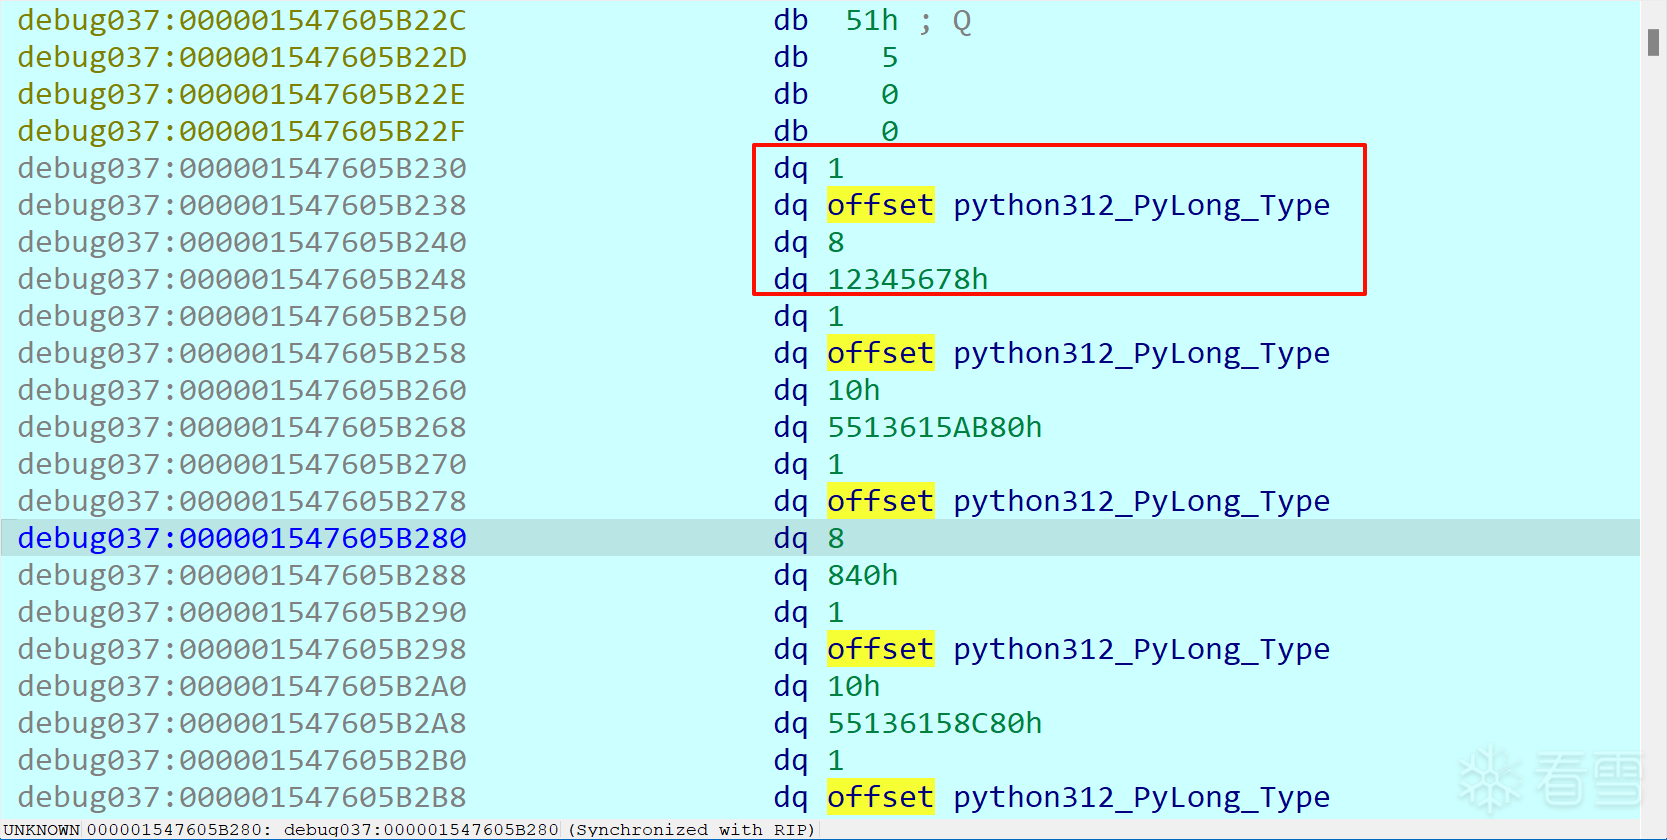Click python312_PyLong_Type at address B258
Image resolution: width=1667 pixels, height=840 pixels.
1141,354
